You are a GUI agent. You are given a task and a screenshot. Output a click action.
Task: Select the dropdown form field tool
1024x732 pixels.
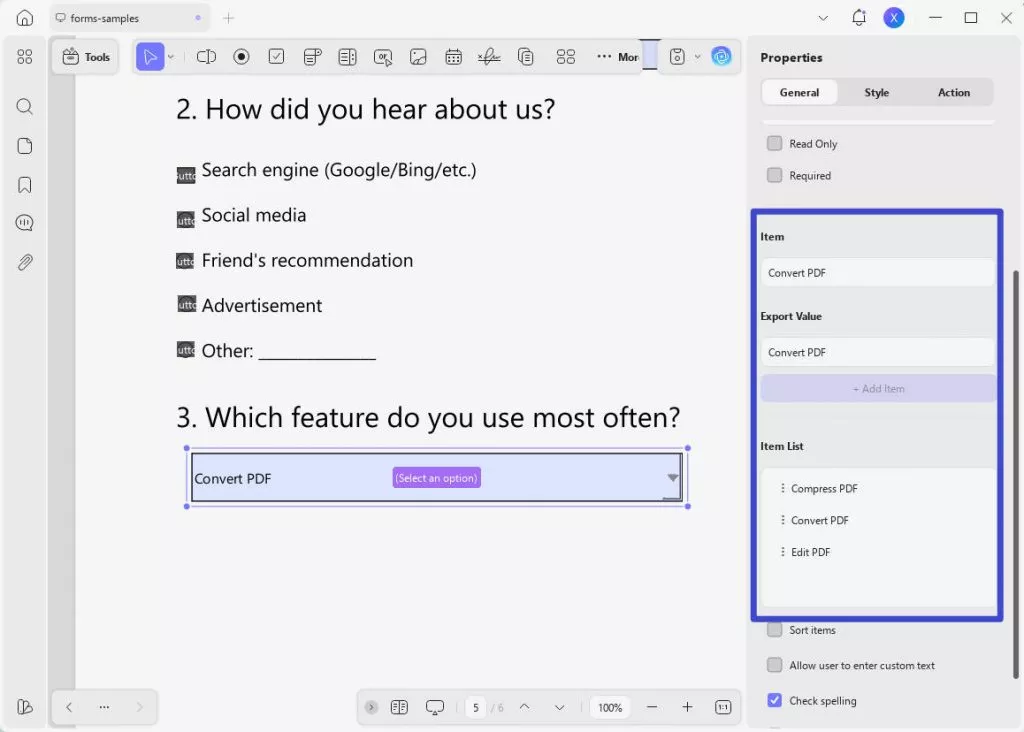(313, 57)
